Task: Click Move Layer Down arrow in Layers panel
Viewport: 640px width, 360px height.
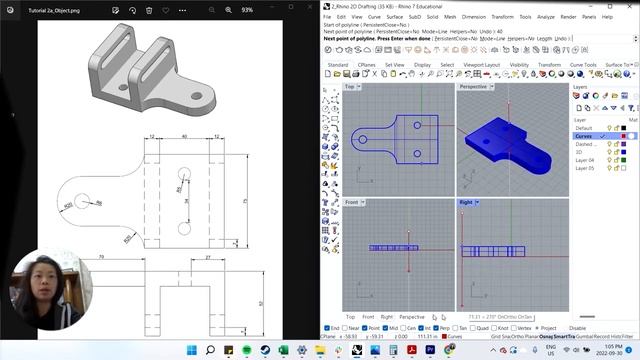Action: point(613,108)
